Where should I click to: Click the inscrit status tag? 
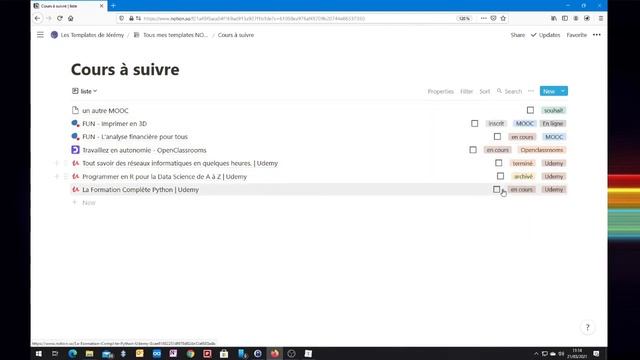(496, 123)
